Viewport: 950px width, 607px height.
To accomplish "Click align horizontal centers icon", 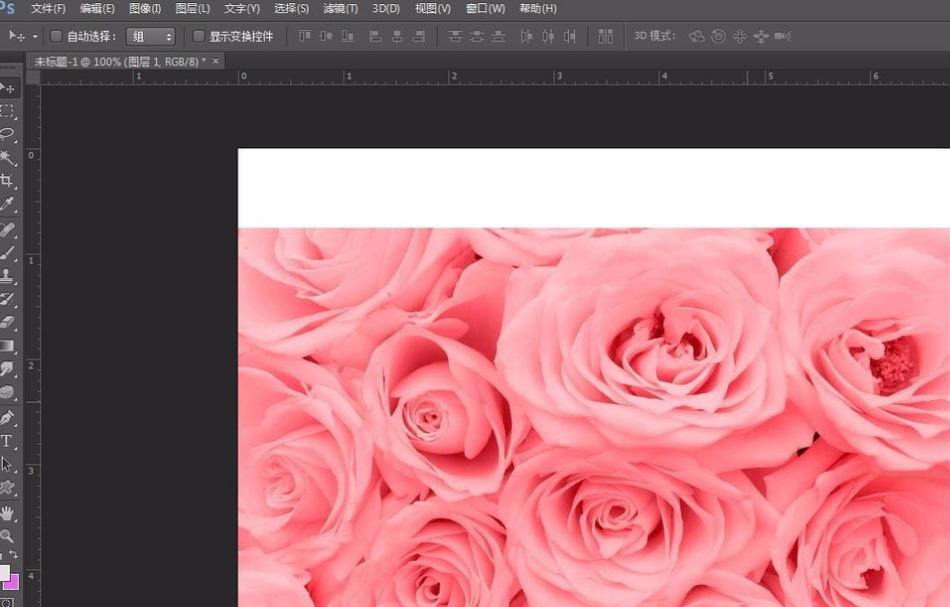I will tap(397, 36).
